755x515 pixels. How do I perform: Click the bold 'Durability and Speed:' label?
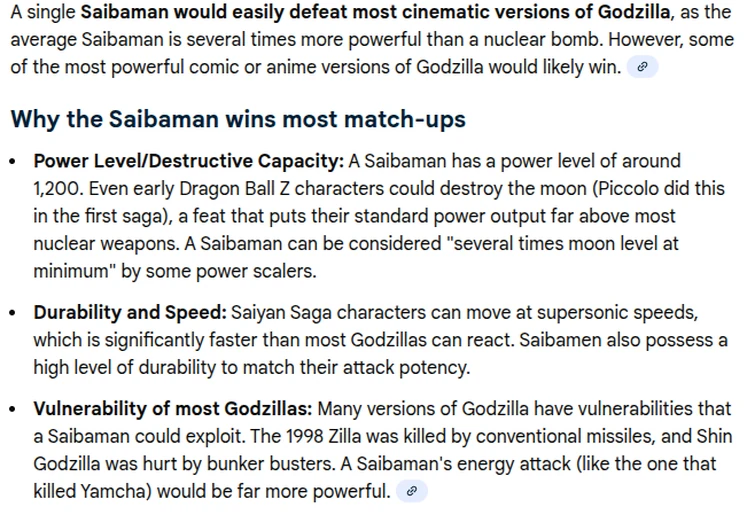coord(130,312)
